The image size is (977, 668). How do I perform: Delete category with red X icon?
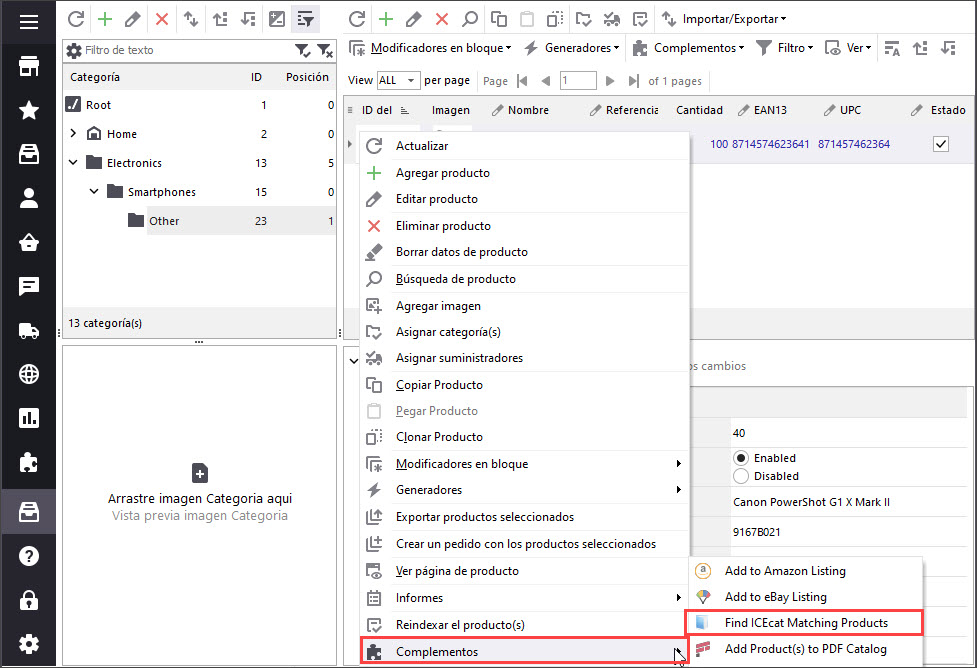point(162,19)
